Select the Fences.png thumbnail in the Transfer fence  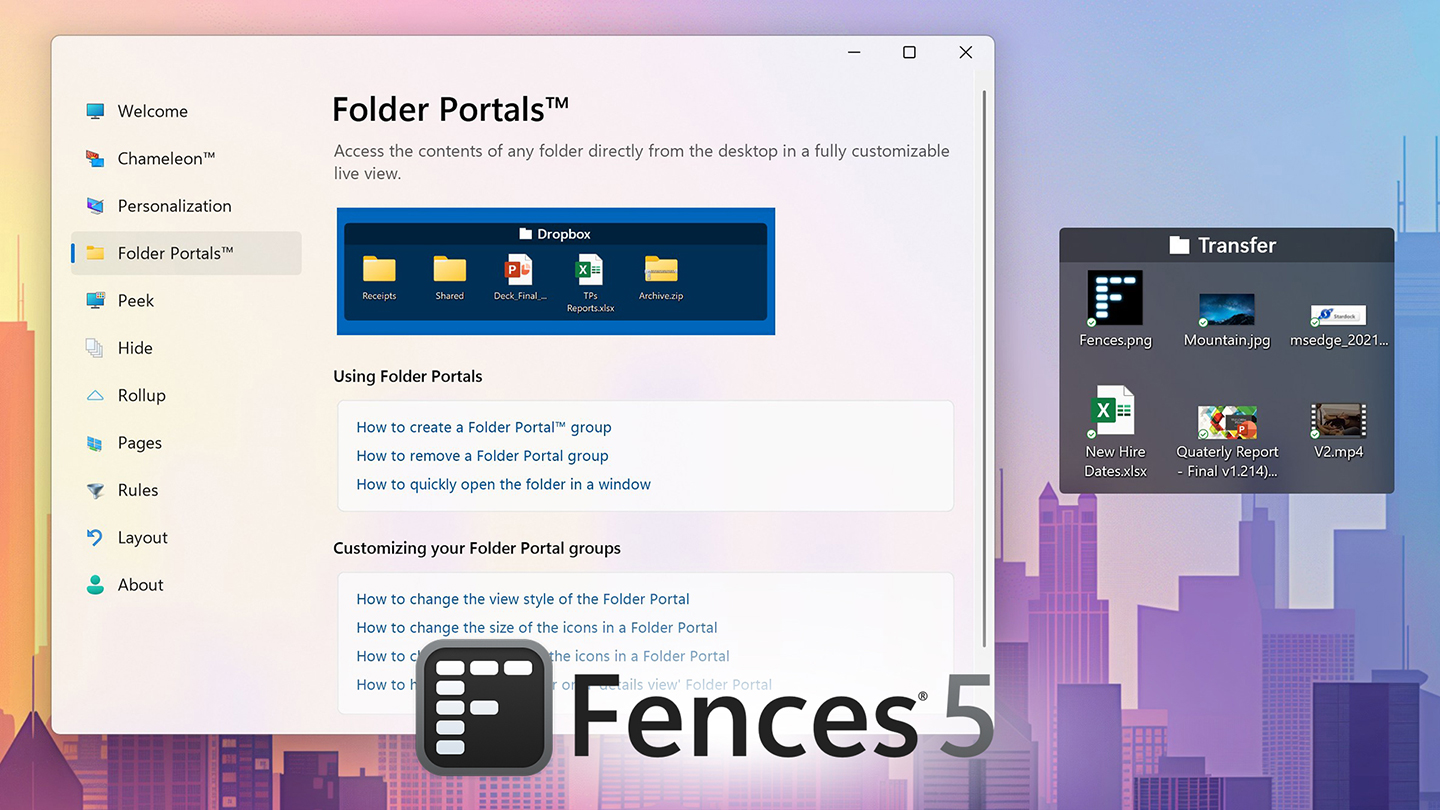coord(1113,297)
